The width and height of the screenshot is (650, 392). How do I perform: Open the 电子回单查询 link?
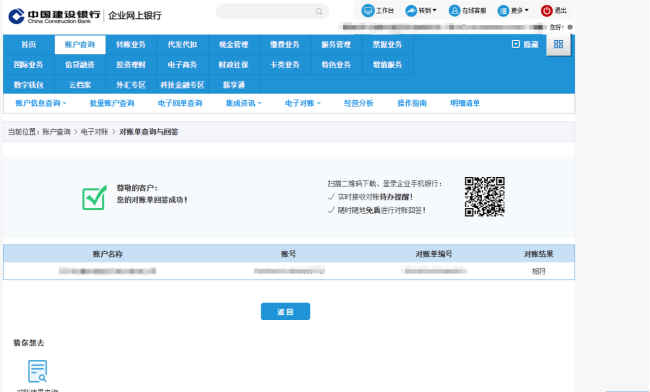coord(180,103)
